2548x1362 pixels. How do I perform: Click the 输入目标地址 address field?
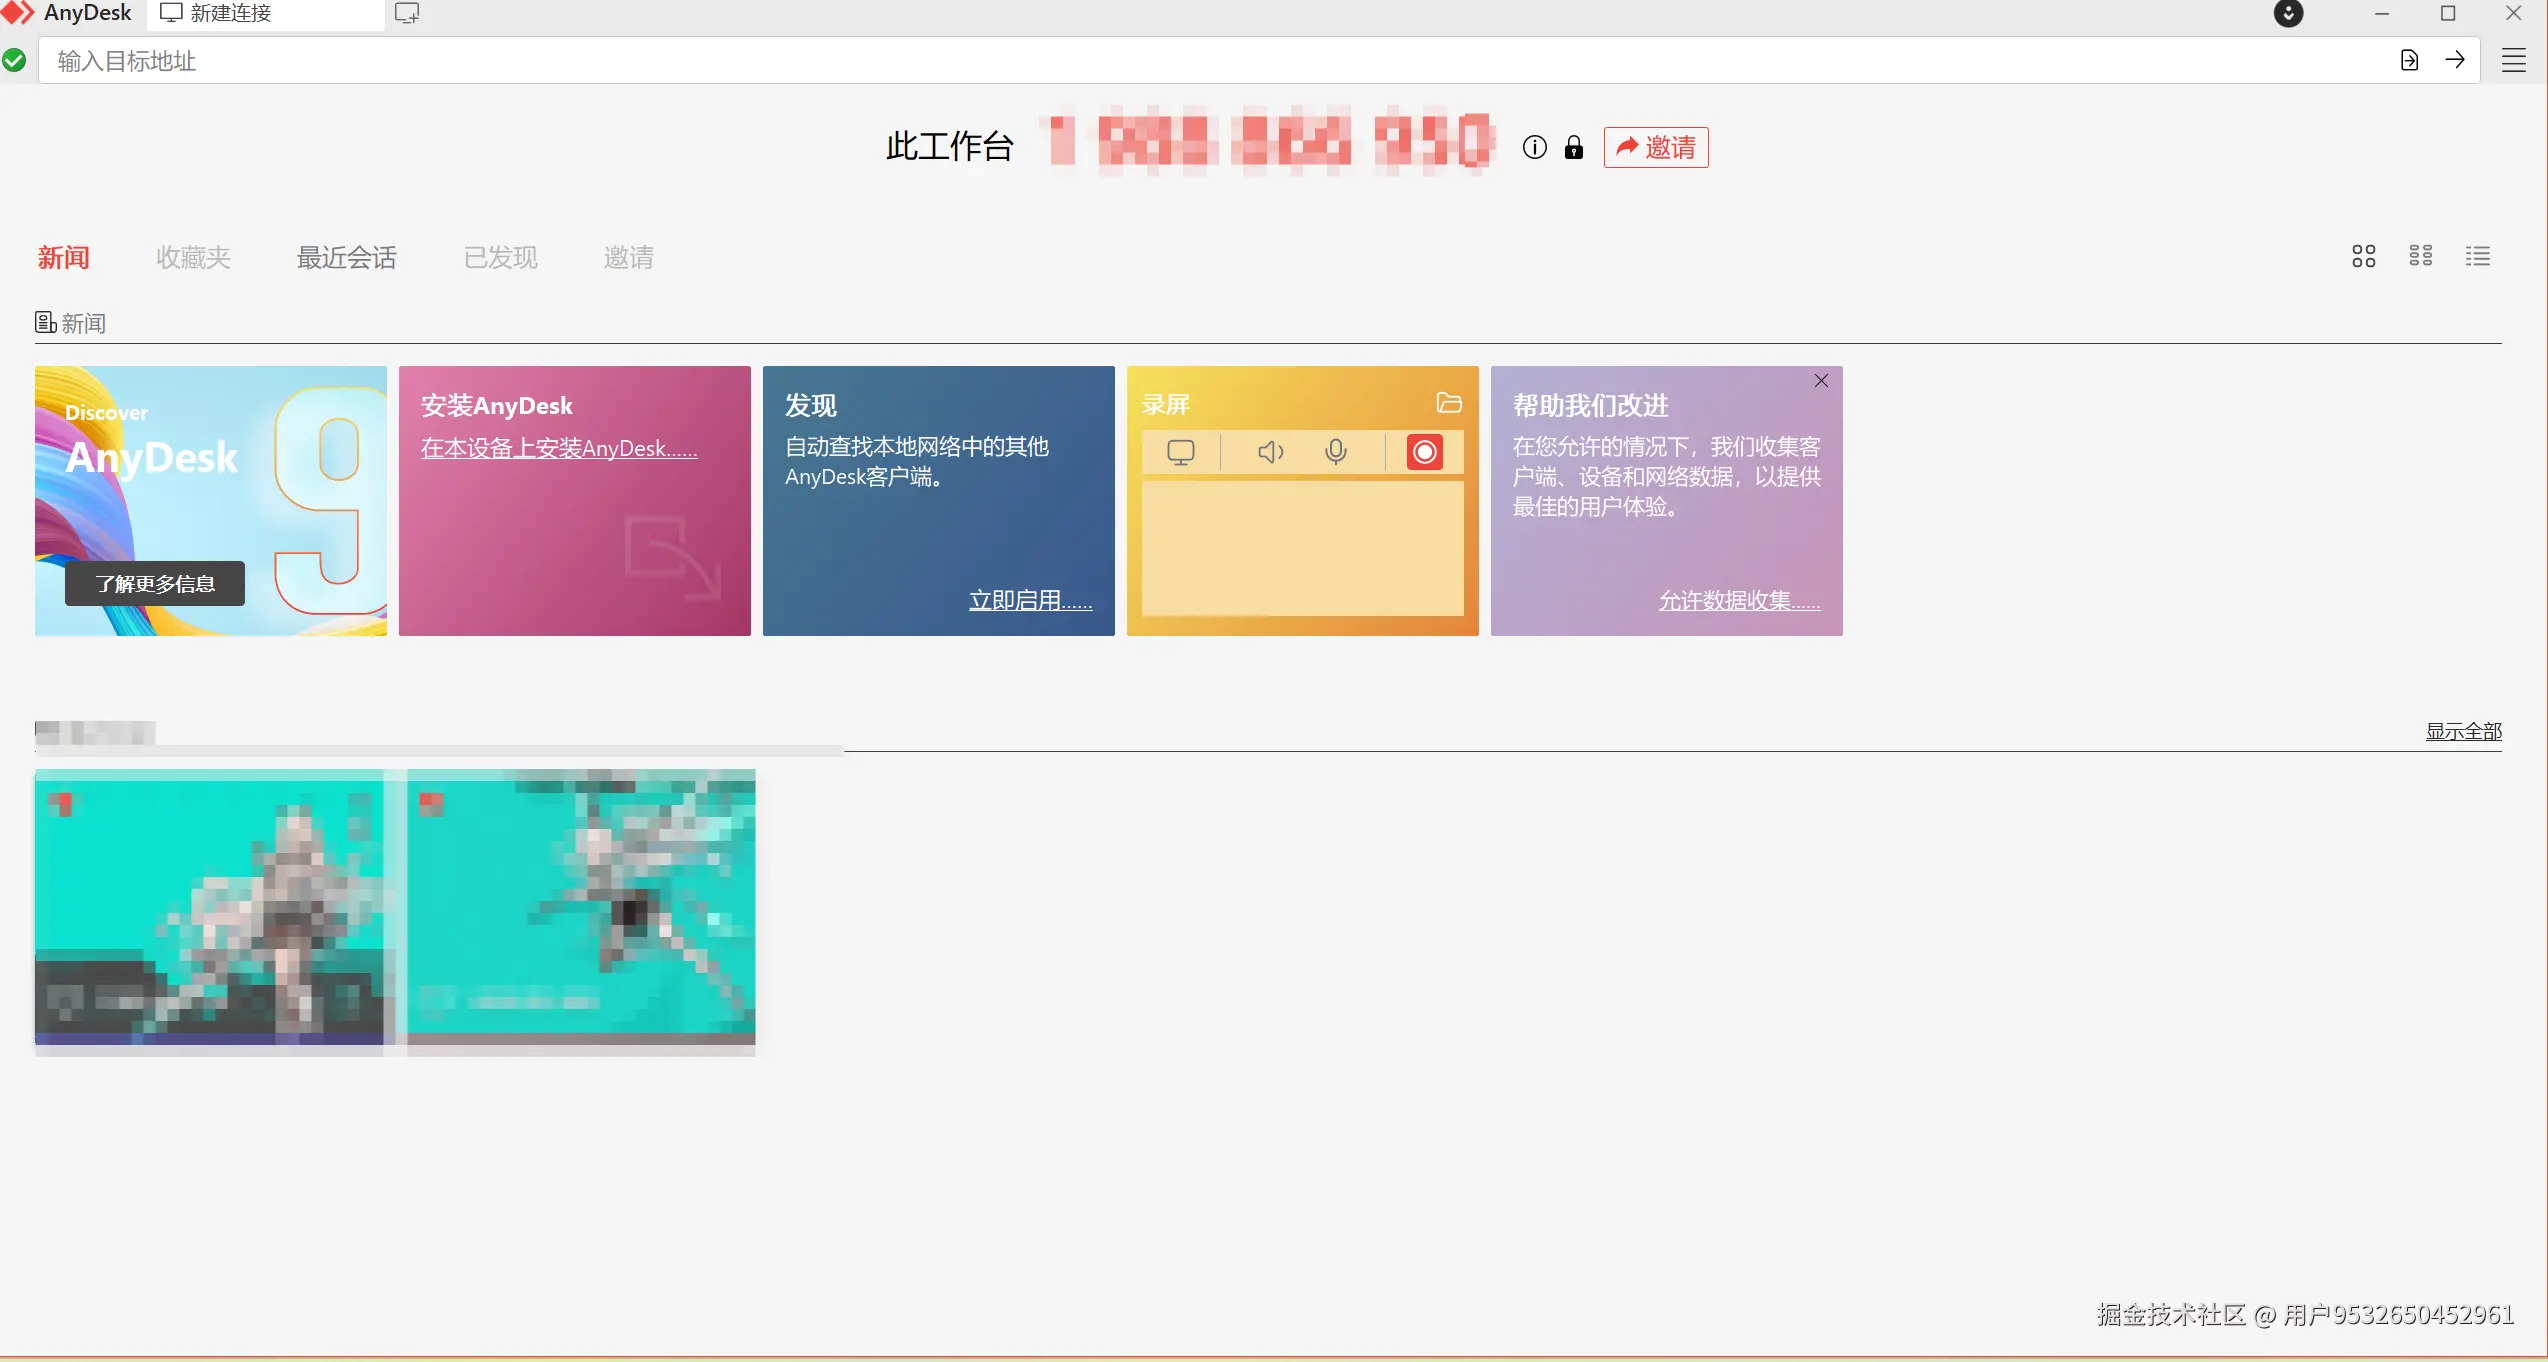[x=1200, y=61]
